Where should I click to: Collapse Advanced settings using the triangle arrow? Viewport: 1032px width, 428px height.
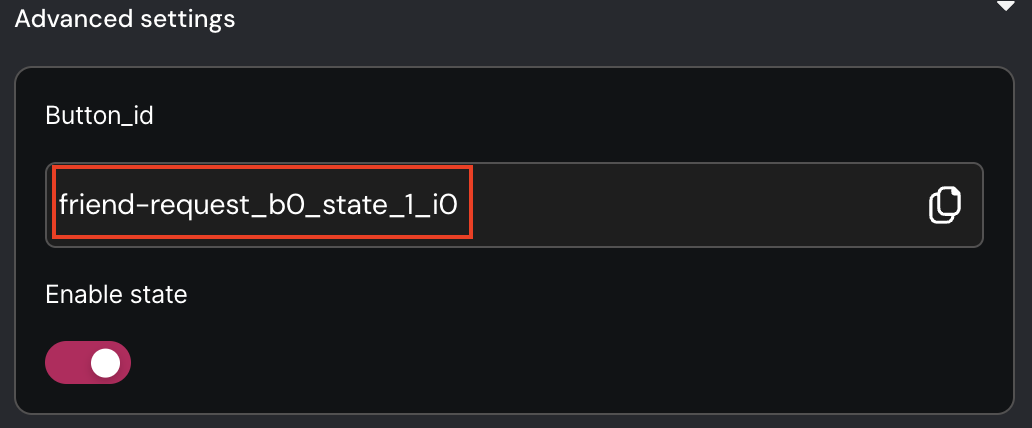(1006, 6)
